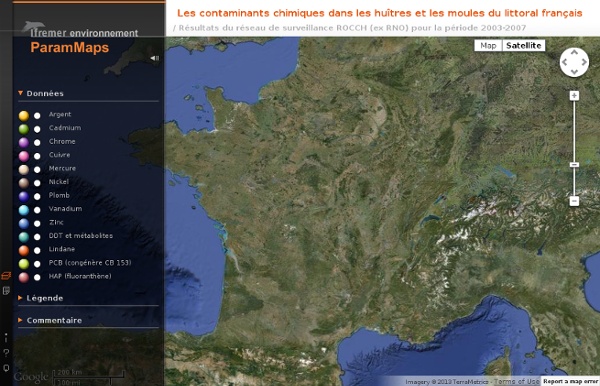Click the upper zoom slider track
The image size is (600, 386).
574,131
